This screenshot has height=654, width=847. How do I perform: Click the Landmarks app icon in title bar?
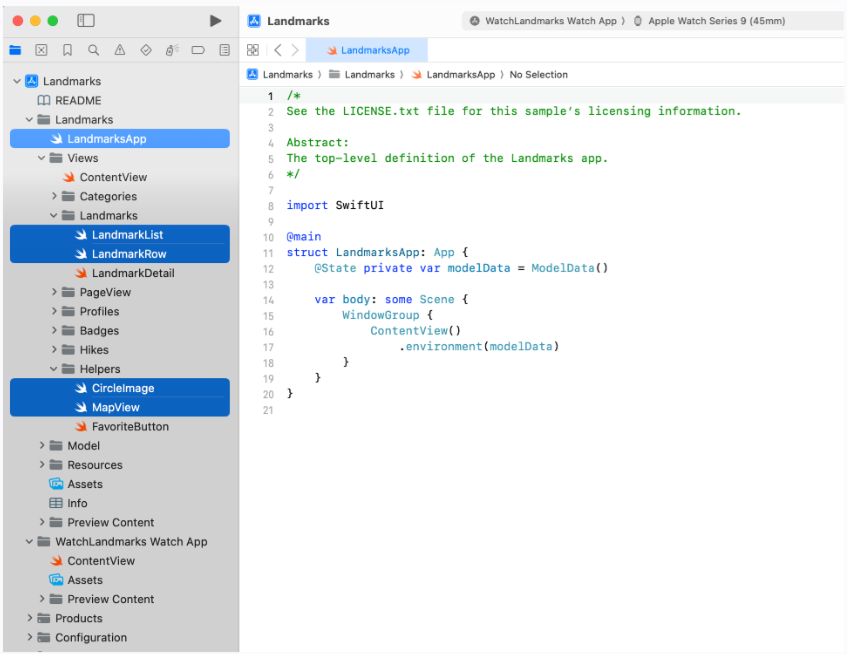point(254,21)
